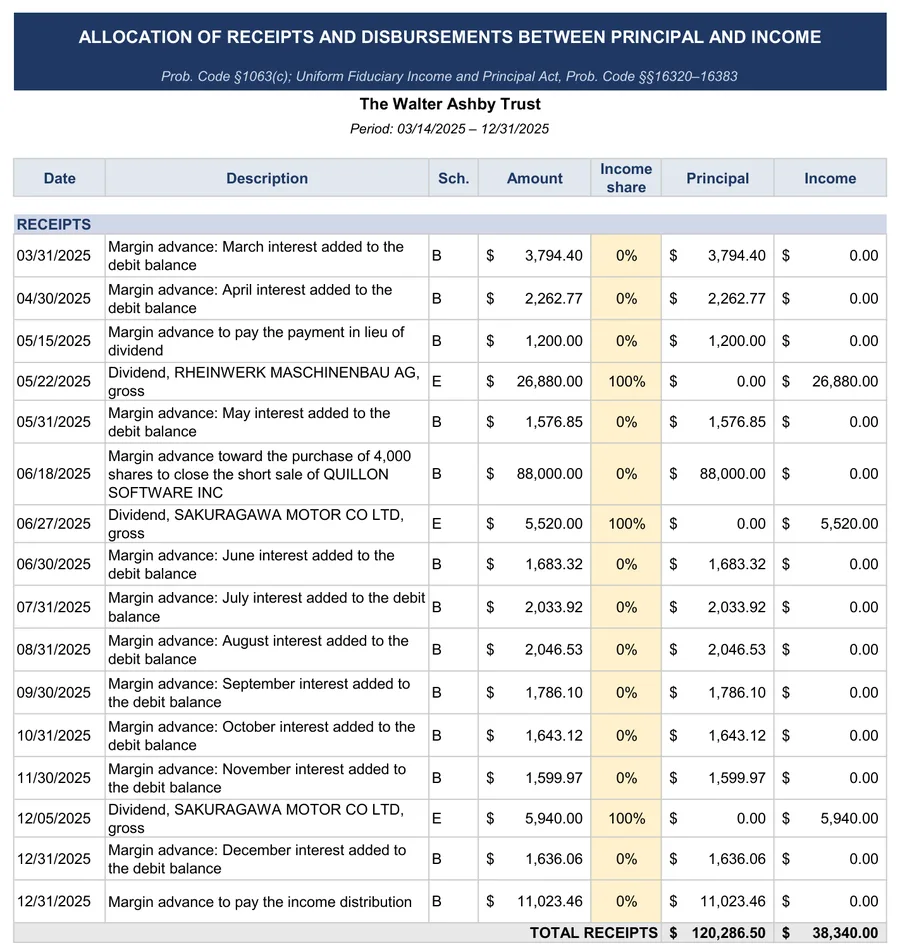900x945 pixels.
Task: Select the 88,000.00 Principal value
Action: (x=732, y=474)
